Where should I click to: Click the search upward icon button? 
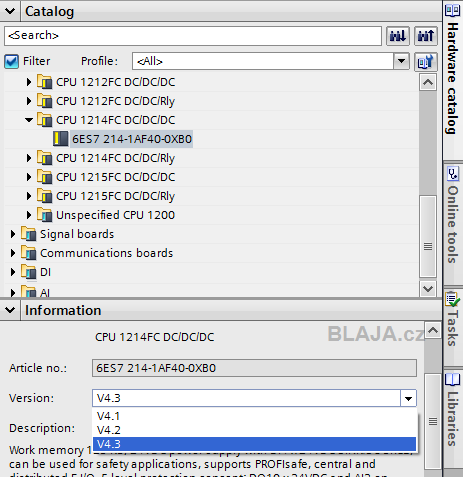pos(426,36)
